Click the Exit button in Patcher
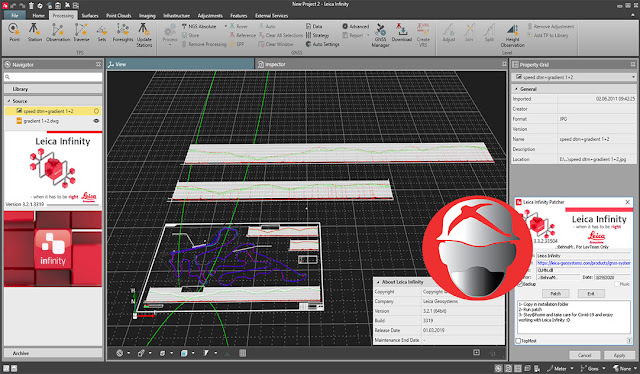640x374 pixels. 591,294
